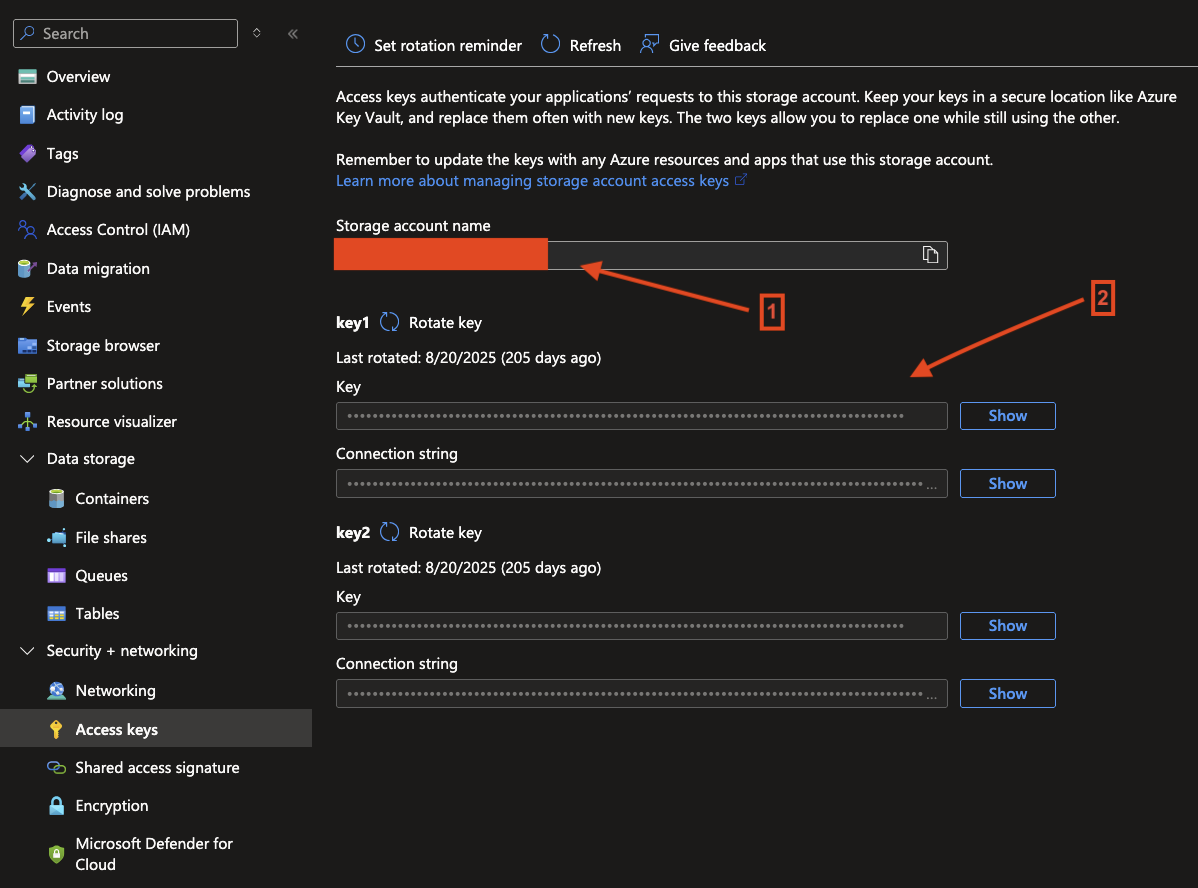Click the key2 Rotate key icon

point(390,533)
